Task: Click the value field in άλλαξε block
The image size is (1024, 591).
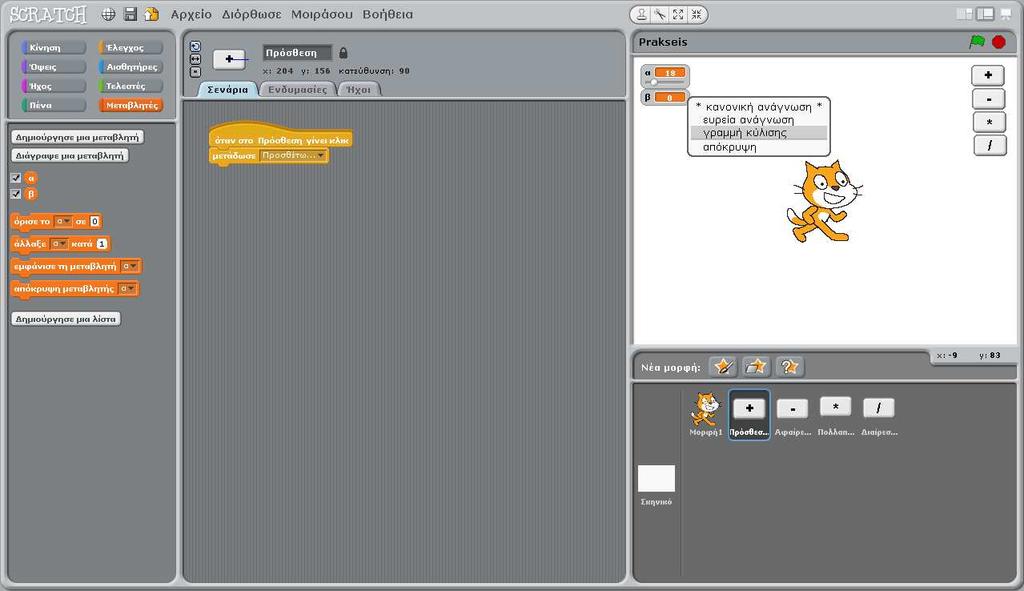Action: [102, 244]
